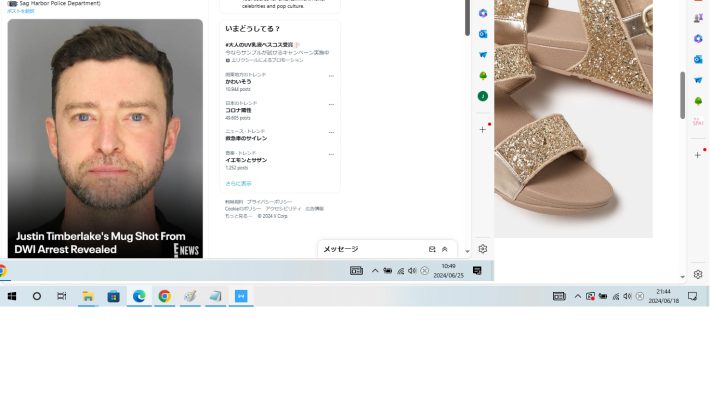This screenshot has width=710, height=399.
Task: Expand the メッセージ drawer with double chevron
Action: click(x=445, y=249)
